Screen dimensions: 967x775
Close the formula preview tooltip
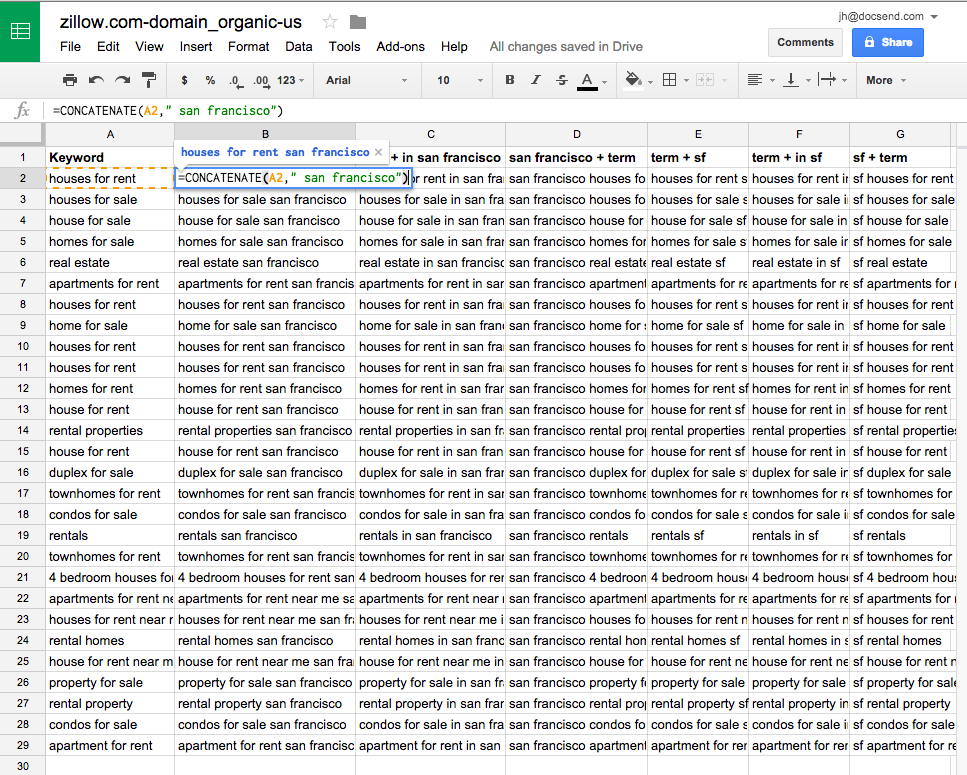click(379, 152)
